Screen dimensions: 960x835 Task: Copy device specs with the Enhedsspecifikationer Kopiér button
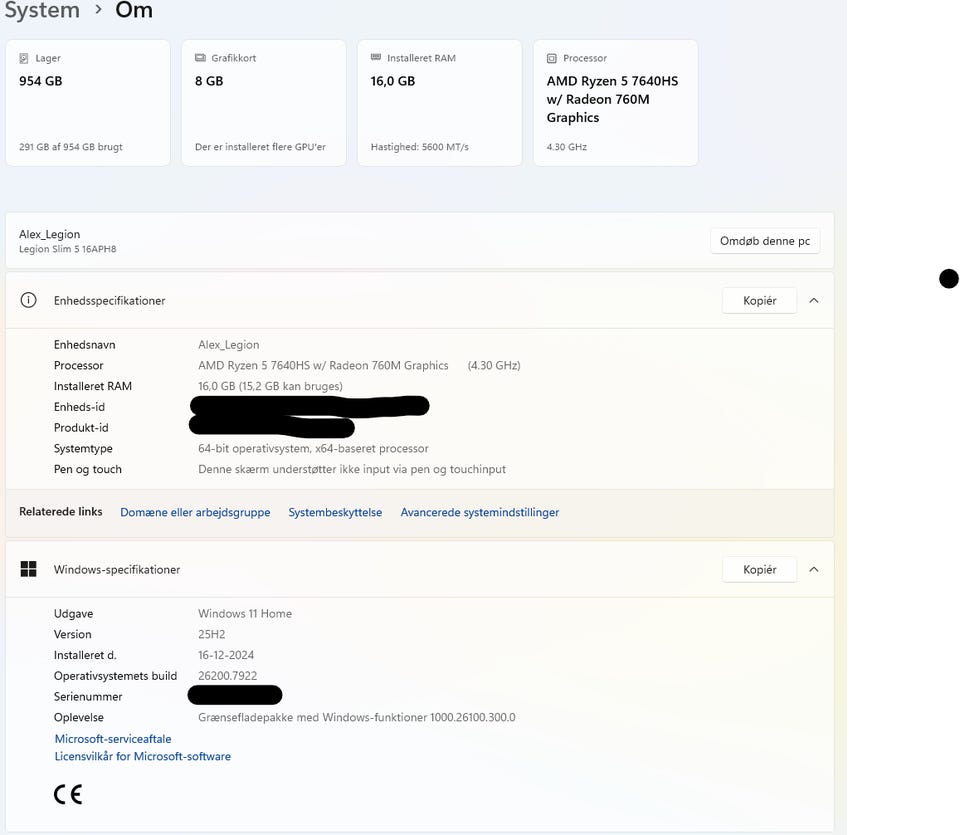pyautogui.click(x=759, y=301)
